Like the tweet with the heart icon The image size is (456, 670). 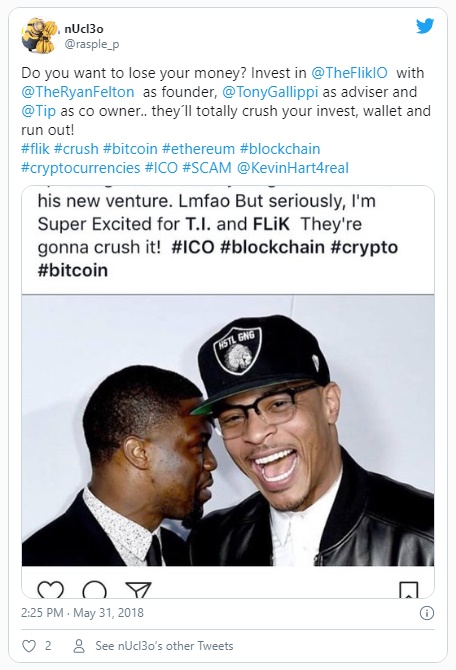click(x=29, y=646)
